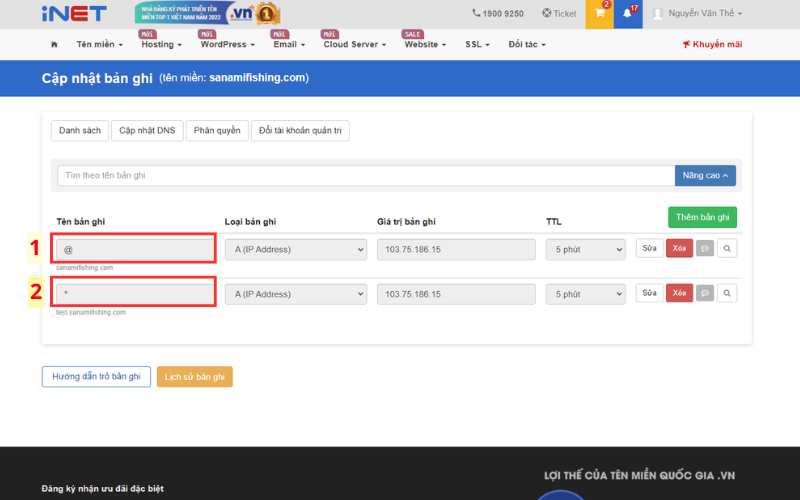Open TTL dropdown for the @ record
The image size is (800, 500).
(x=586, y=249)
